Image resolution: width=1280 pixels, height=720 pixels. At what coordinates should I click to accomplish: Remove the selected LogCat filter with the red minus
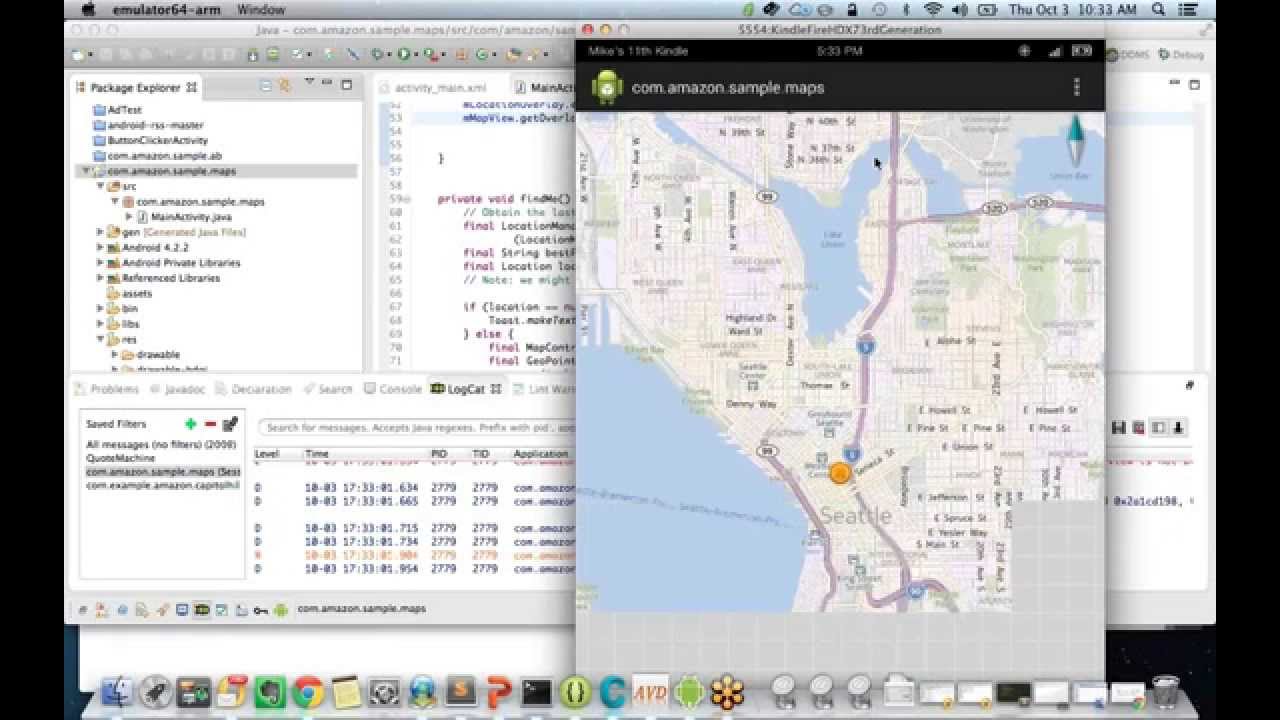coord(210,424)
